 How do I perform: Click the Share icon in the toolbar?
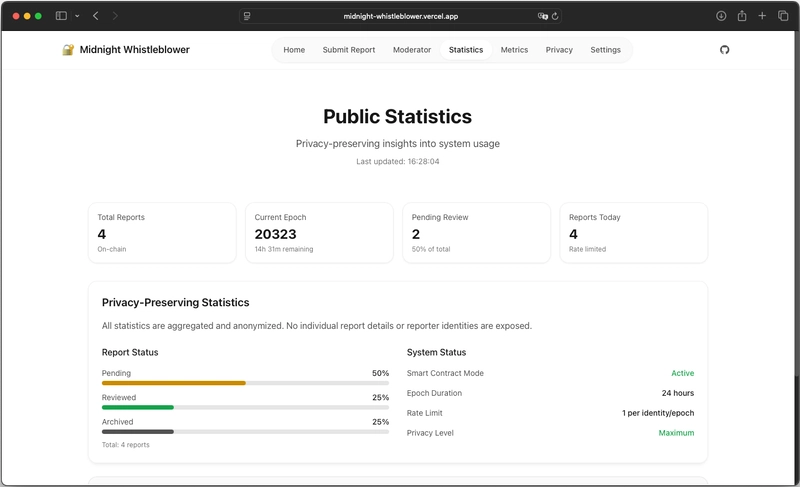pos(742,16)
